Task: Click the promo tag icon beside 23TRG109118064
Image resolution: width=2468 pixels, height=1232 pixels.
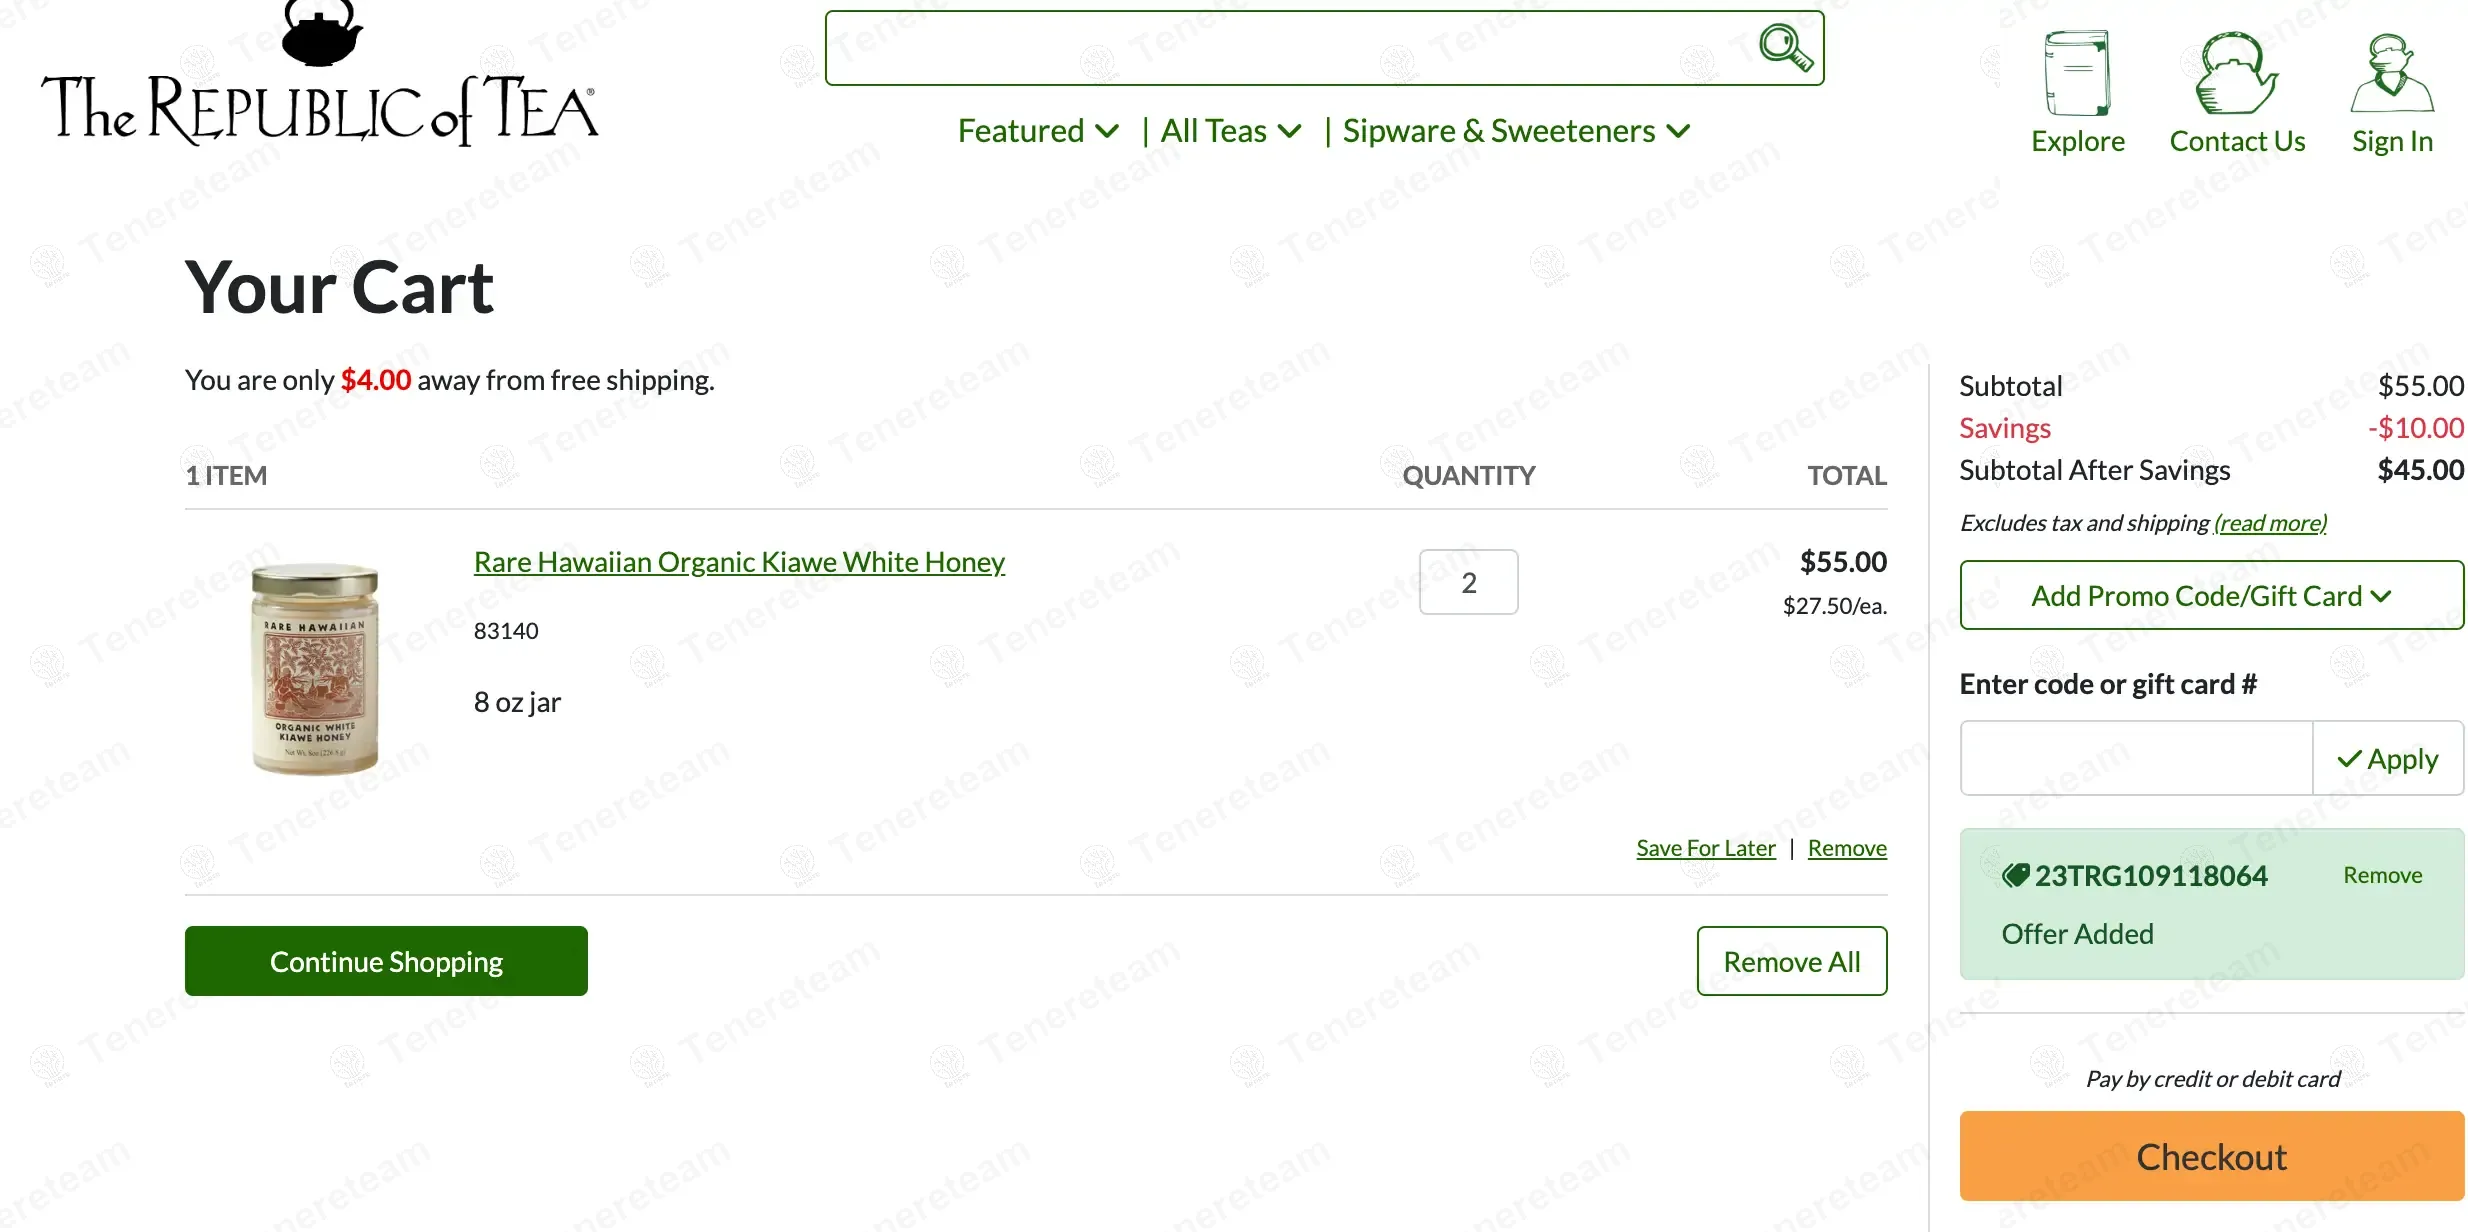Action: [x=2015, y=876]
